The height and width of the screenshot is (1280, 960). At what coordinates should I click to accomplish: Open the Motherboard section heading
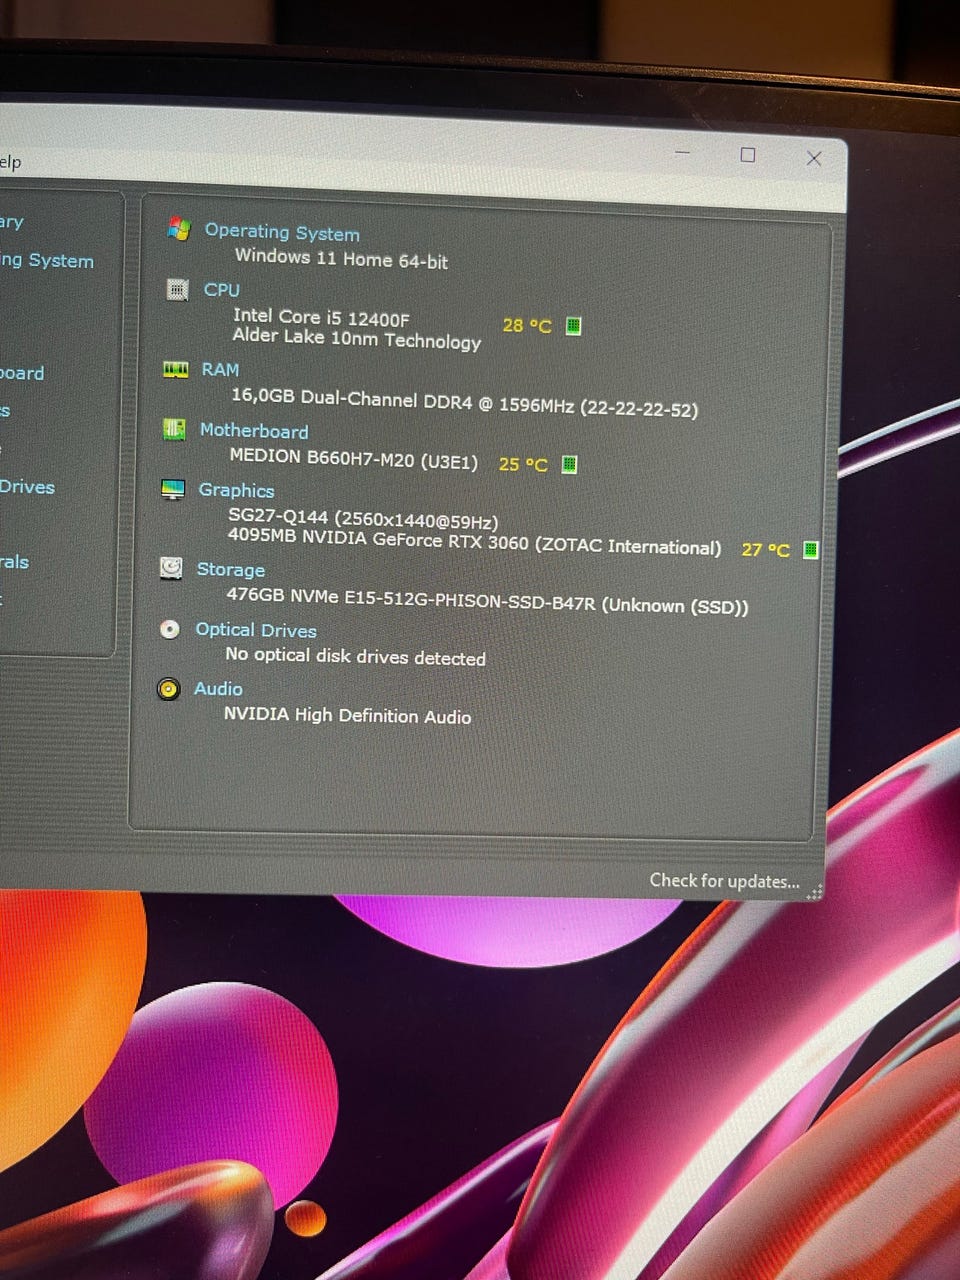pyautogui.click(x=254, y=431)
